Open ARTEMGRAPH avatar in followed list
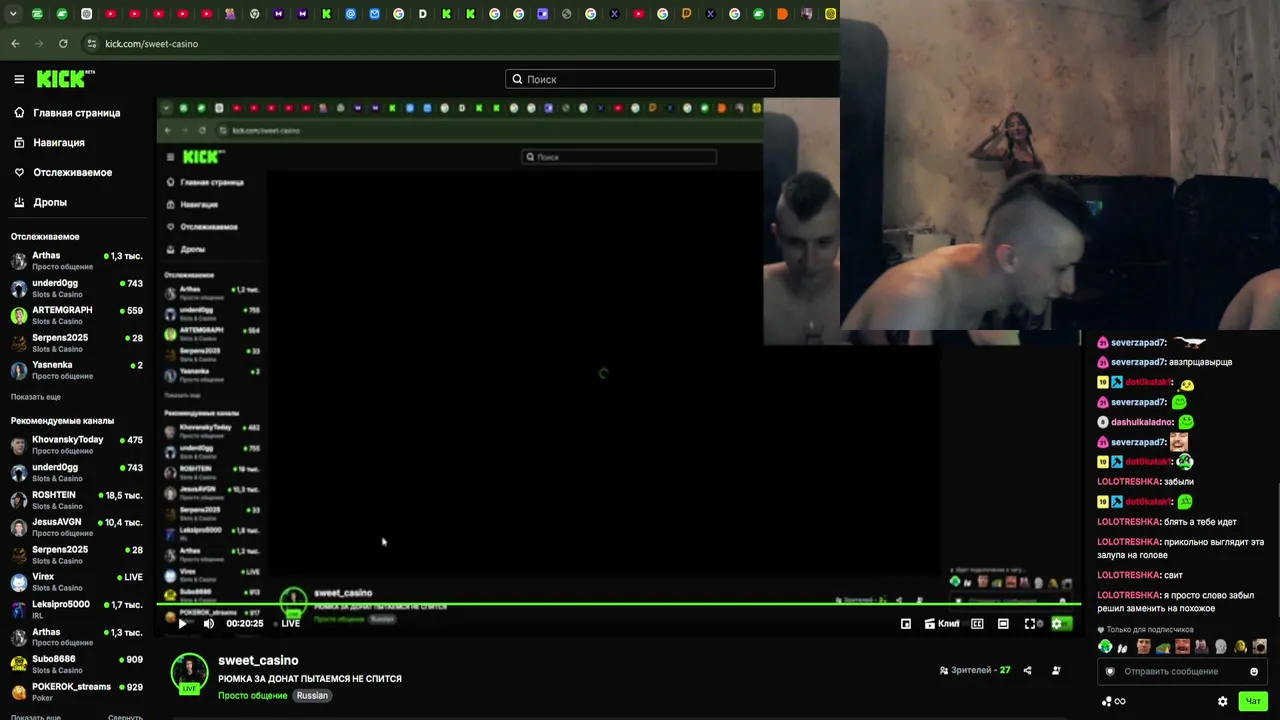Viewport: 1280px width, 720px height. coord(19,315)
